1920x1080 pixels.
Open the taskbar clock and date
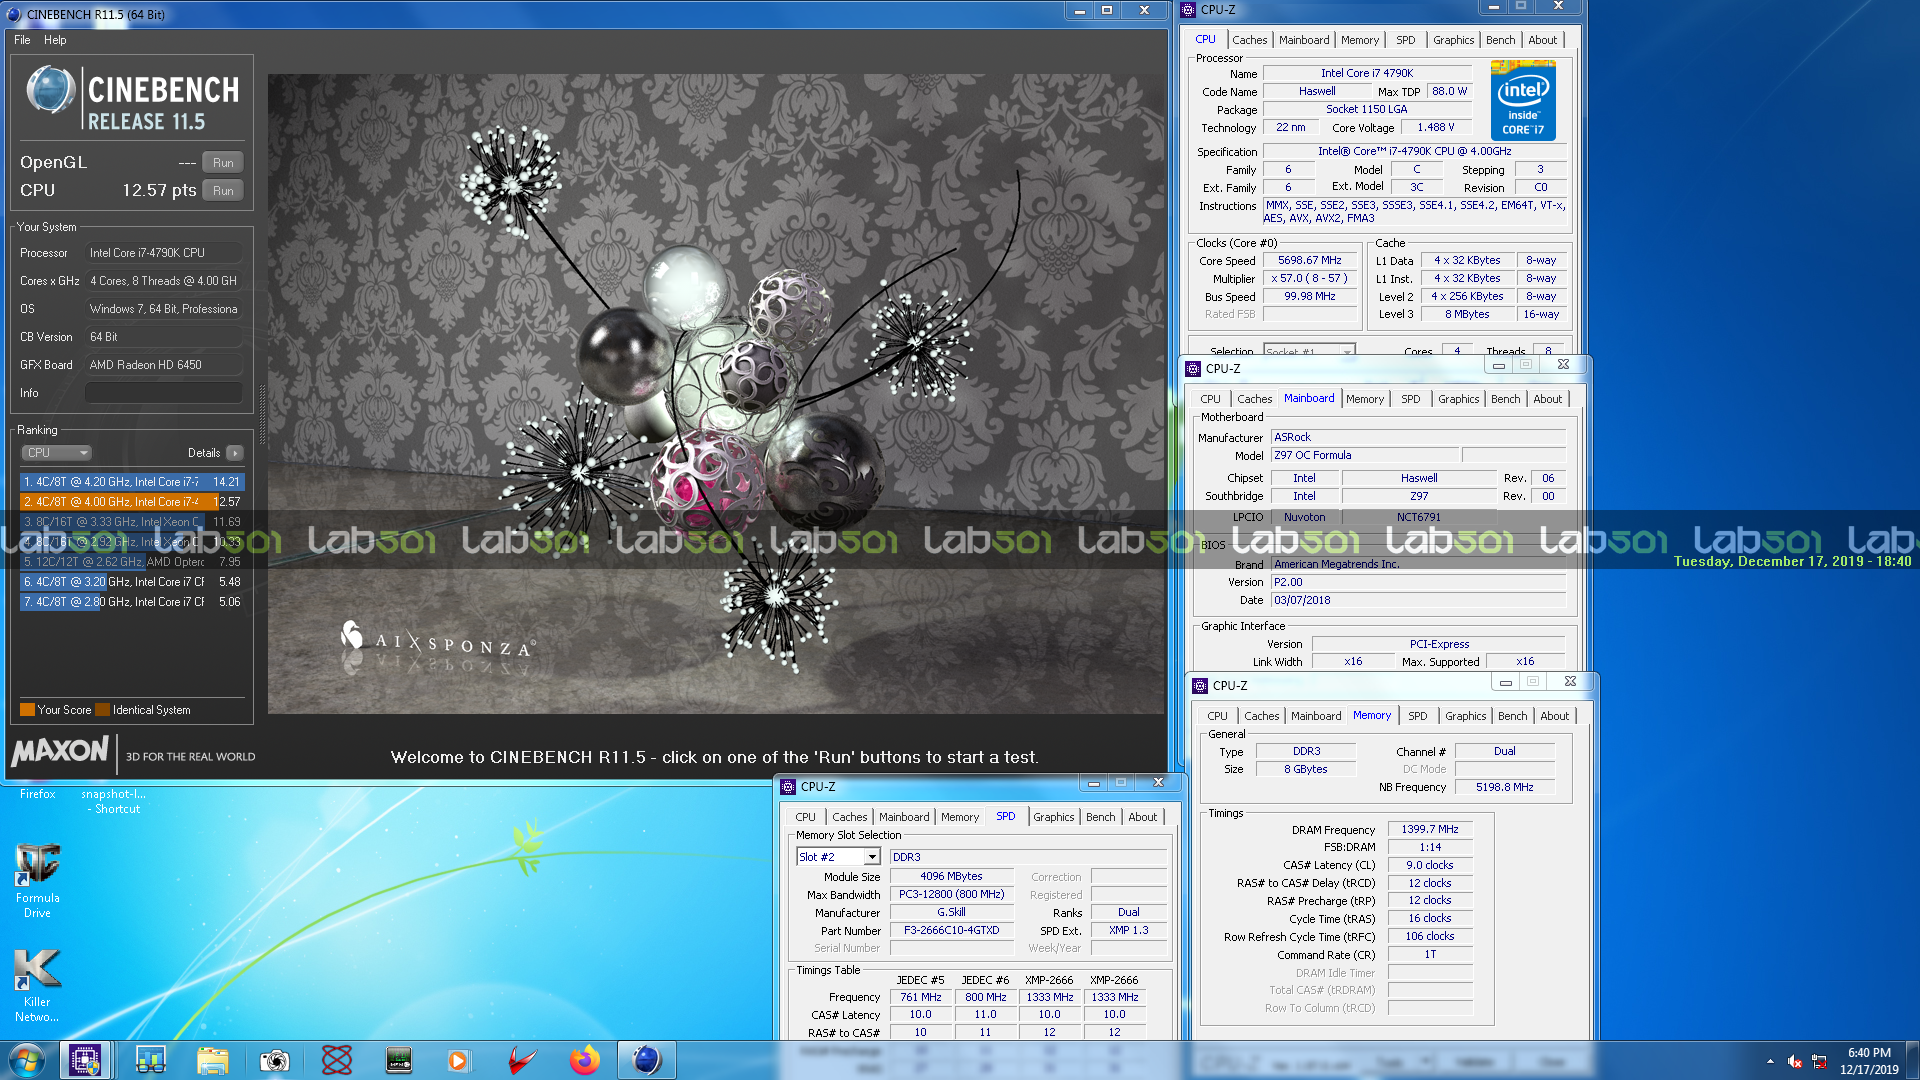point(1869,1061)
